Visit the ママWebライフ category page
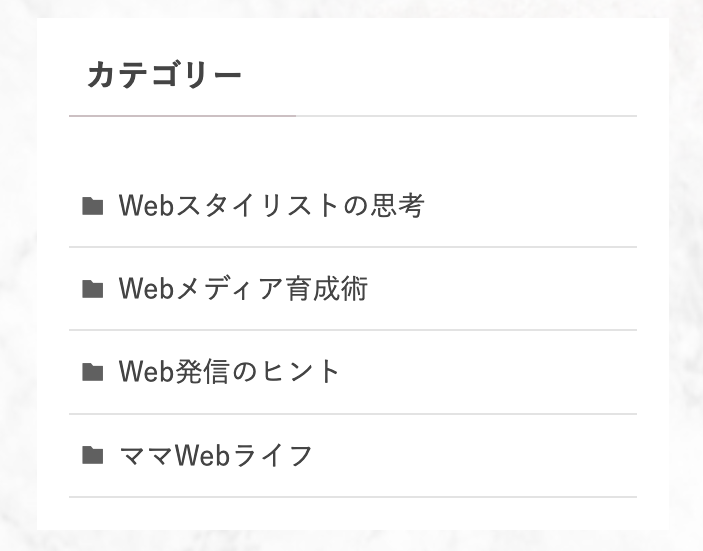This screenshot has height=551, width=703. pyautogui.click(x=216, y=455)
